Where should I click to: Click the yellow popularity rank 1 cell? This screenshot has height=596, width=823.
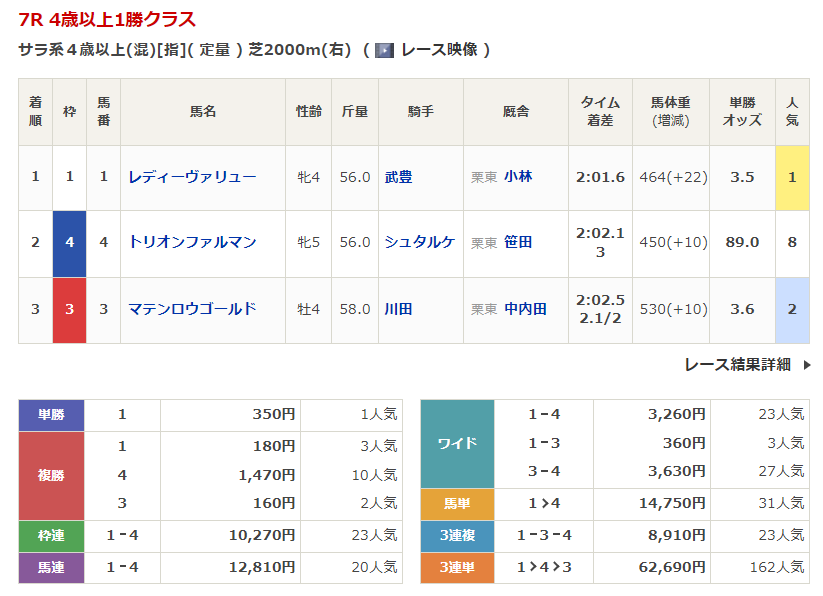(792, 177)
